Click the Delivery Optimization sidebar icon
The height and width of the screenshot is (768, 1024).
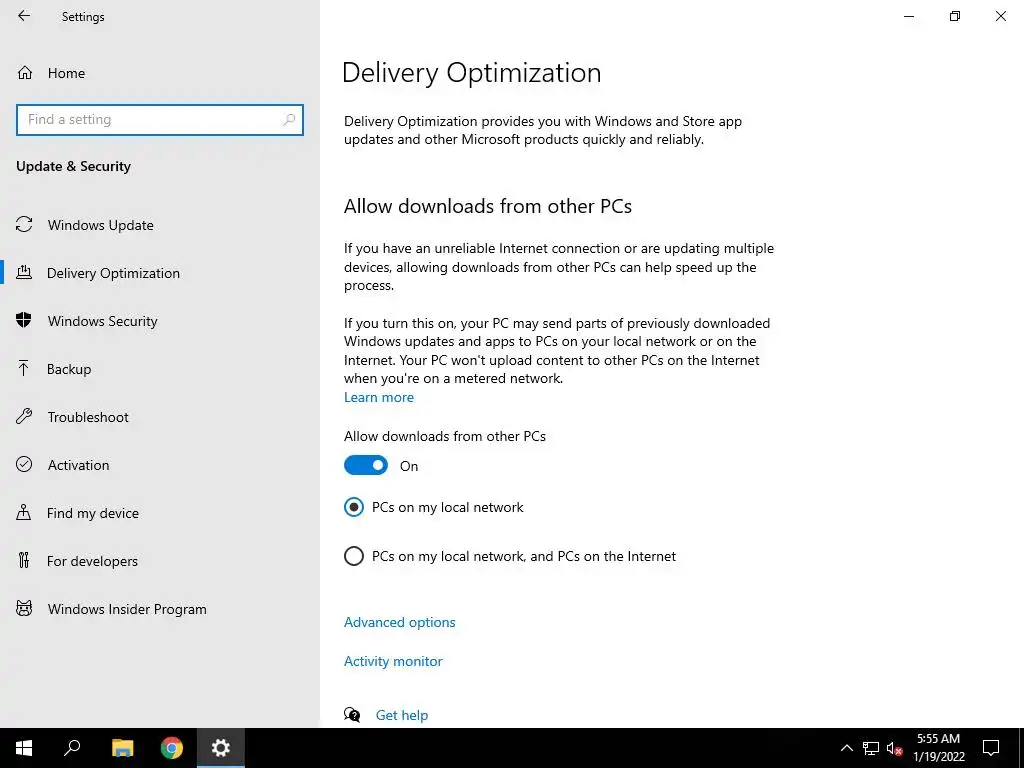point(24,272)
